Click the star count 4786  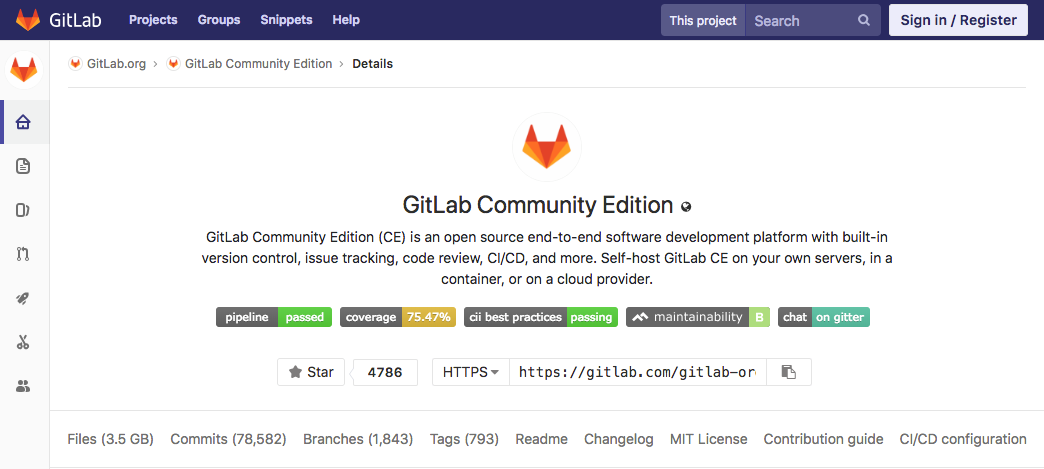385,372
